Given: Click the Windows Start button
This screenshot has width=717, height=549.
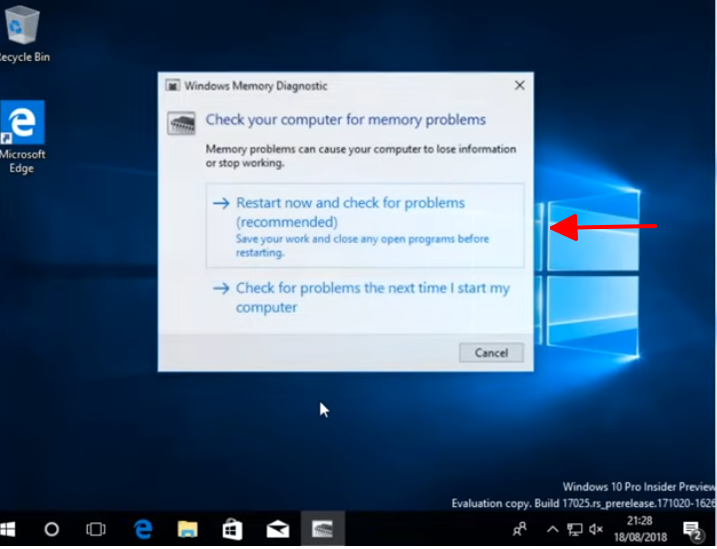Looking at the screenshot, I should click(x=10, y=528).
